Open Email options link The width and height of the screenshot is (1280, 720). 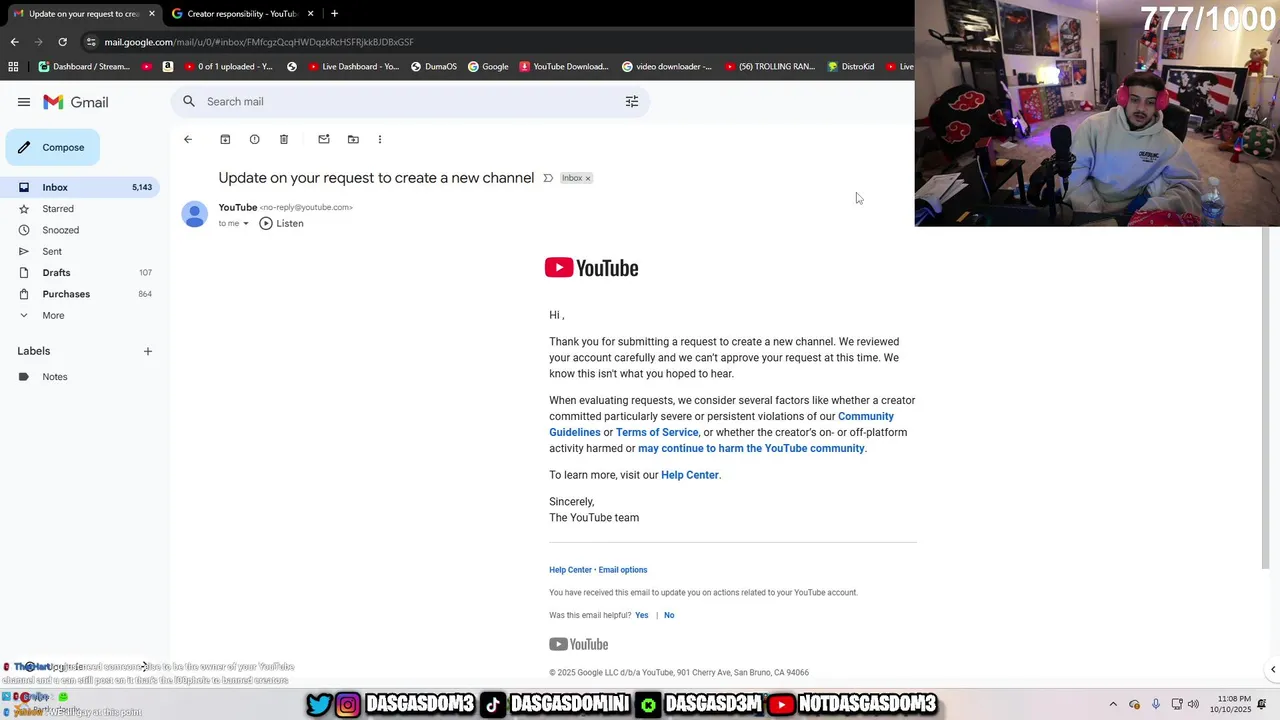click(x=623, y=570)
